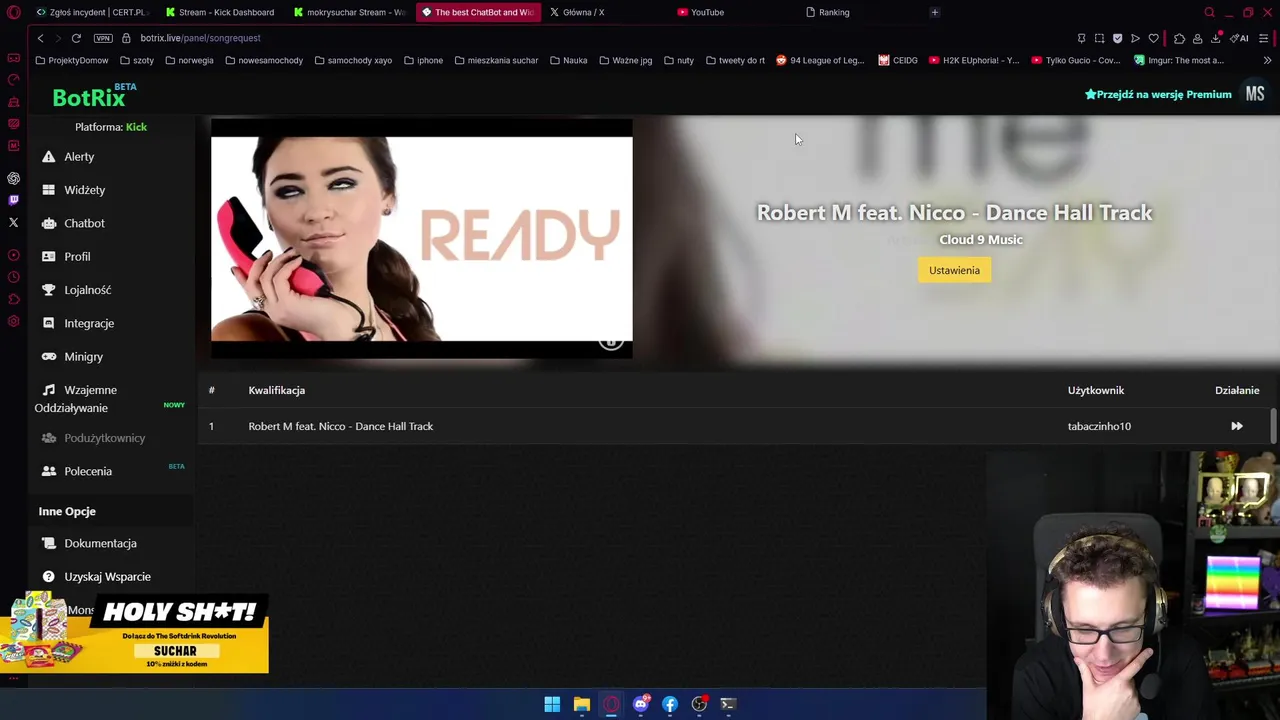Open the CEIDG bookmark
Viewport: 1280px width, 720px height.
898,60
